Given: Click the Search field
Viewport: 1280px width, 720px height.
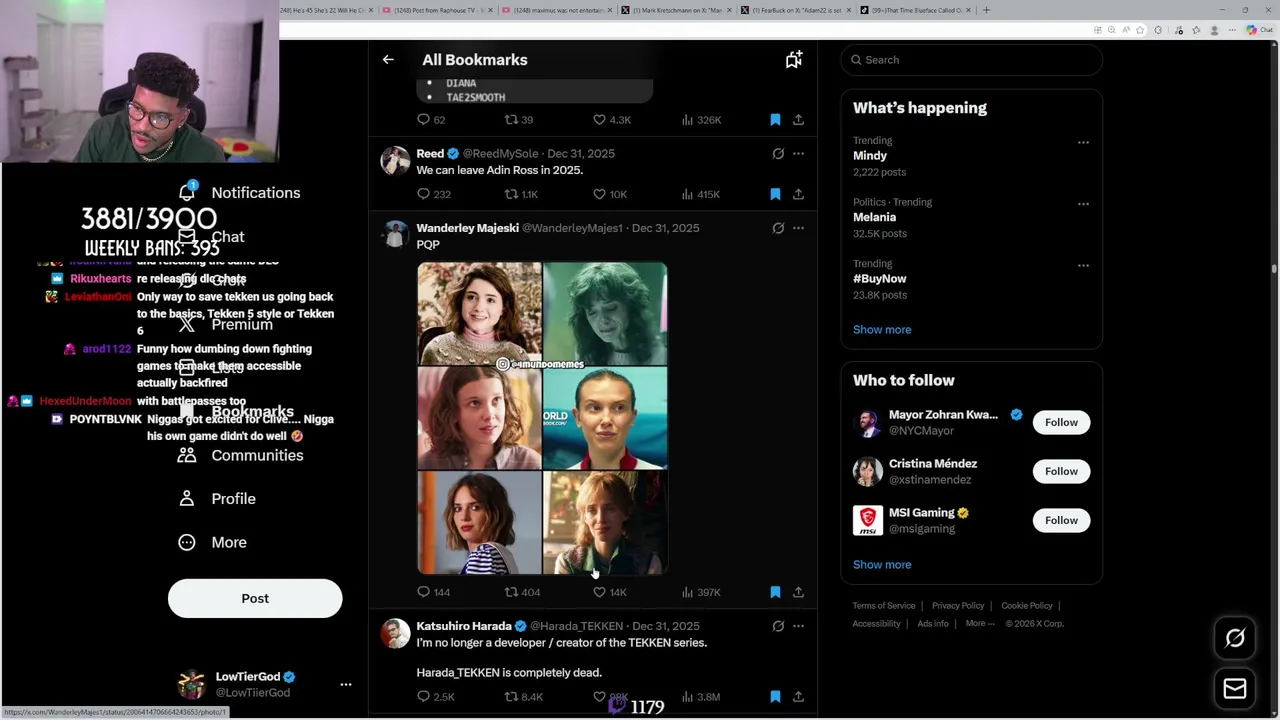Looking at the screenshot, I should pos(971,60).
